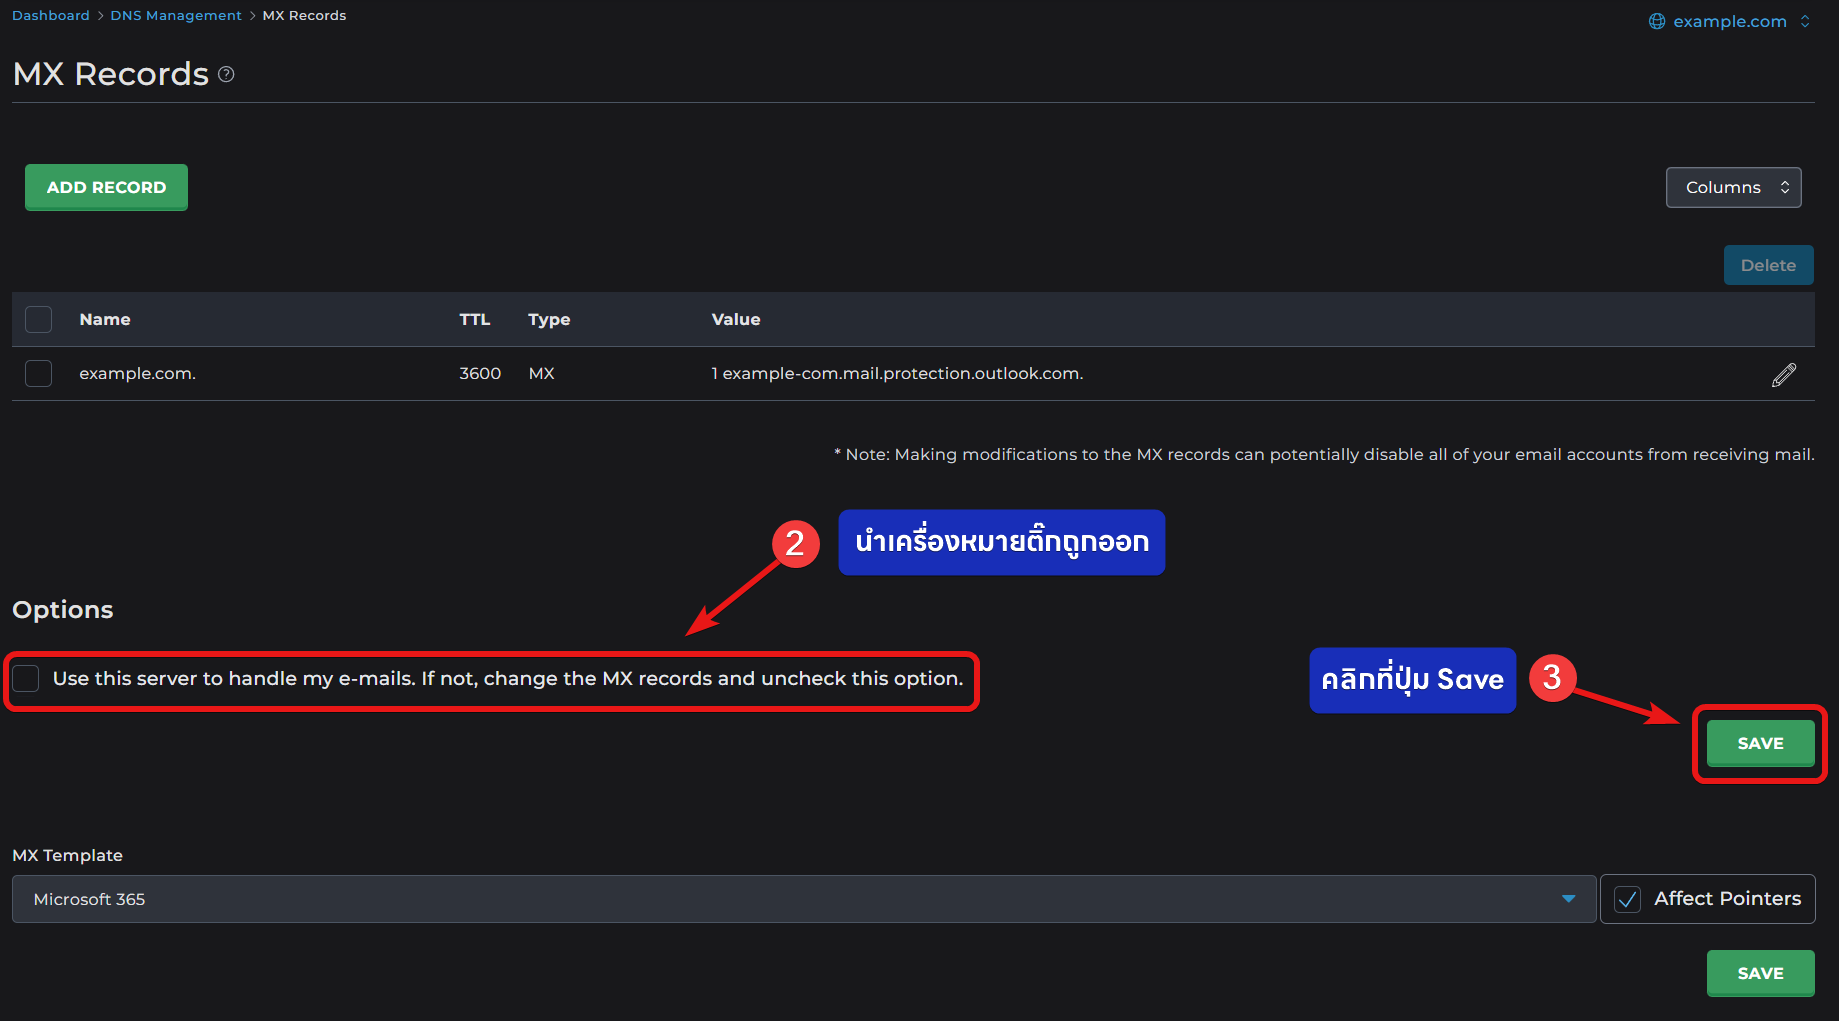Click the Delete button
This screenshot has height=1021, width=1839.
tap(1768, 265)
